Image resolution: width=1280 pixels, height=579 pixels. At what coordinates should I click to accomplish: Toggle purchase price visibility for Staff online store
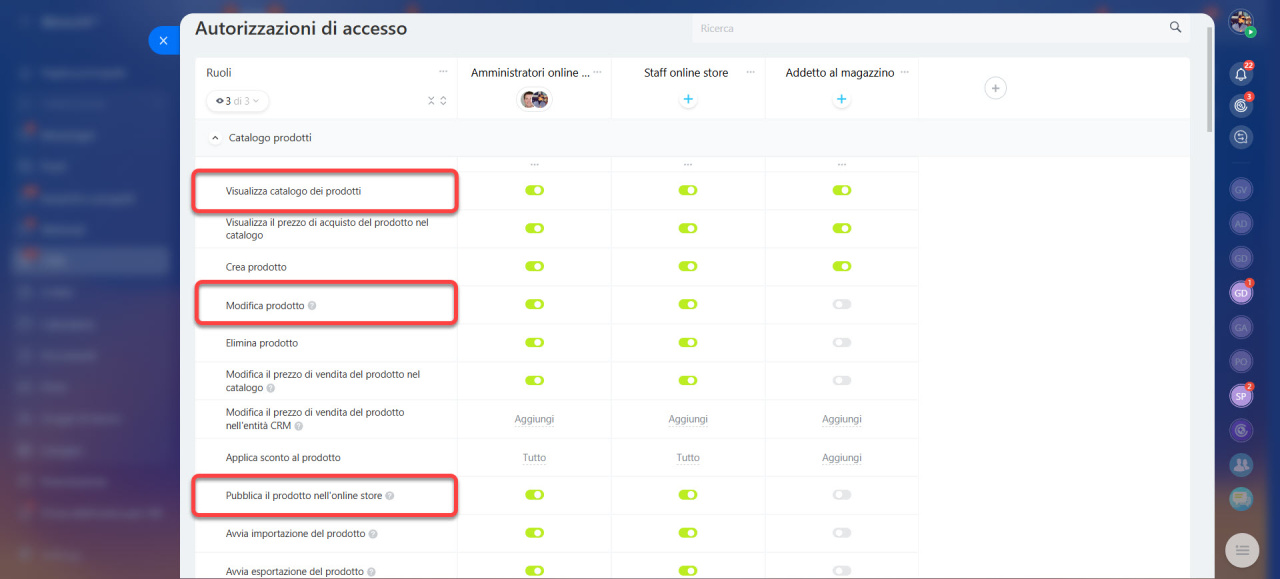pyautogui.click(x=688, y=228)
